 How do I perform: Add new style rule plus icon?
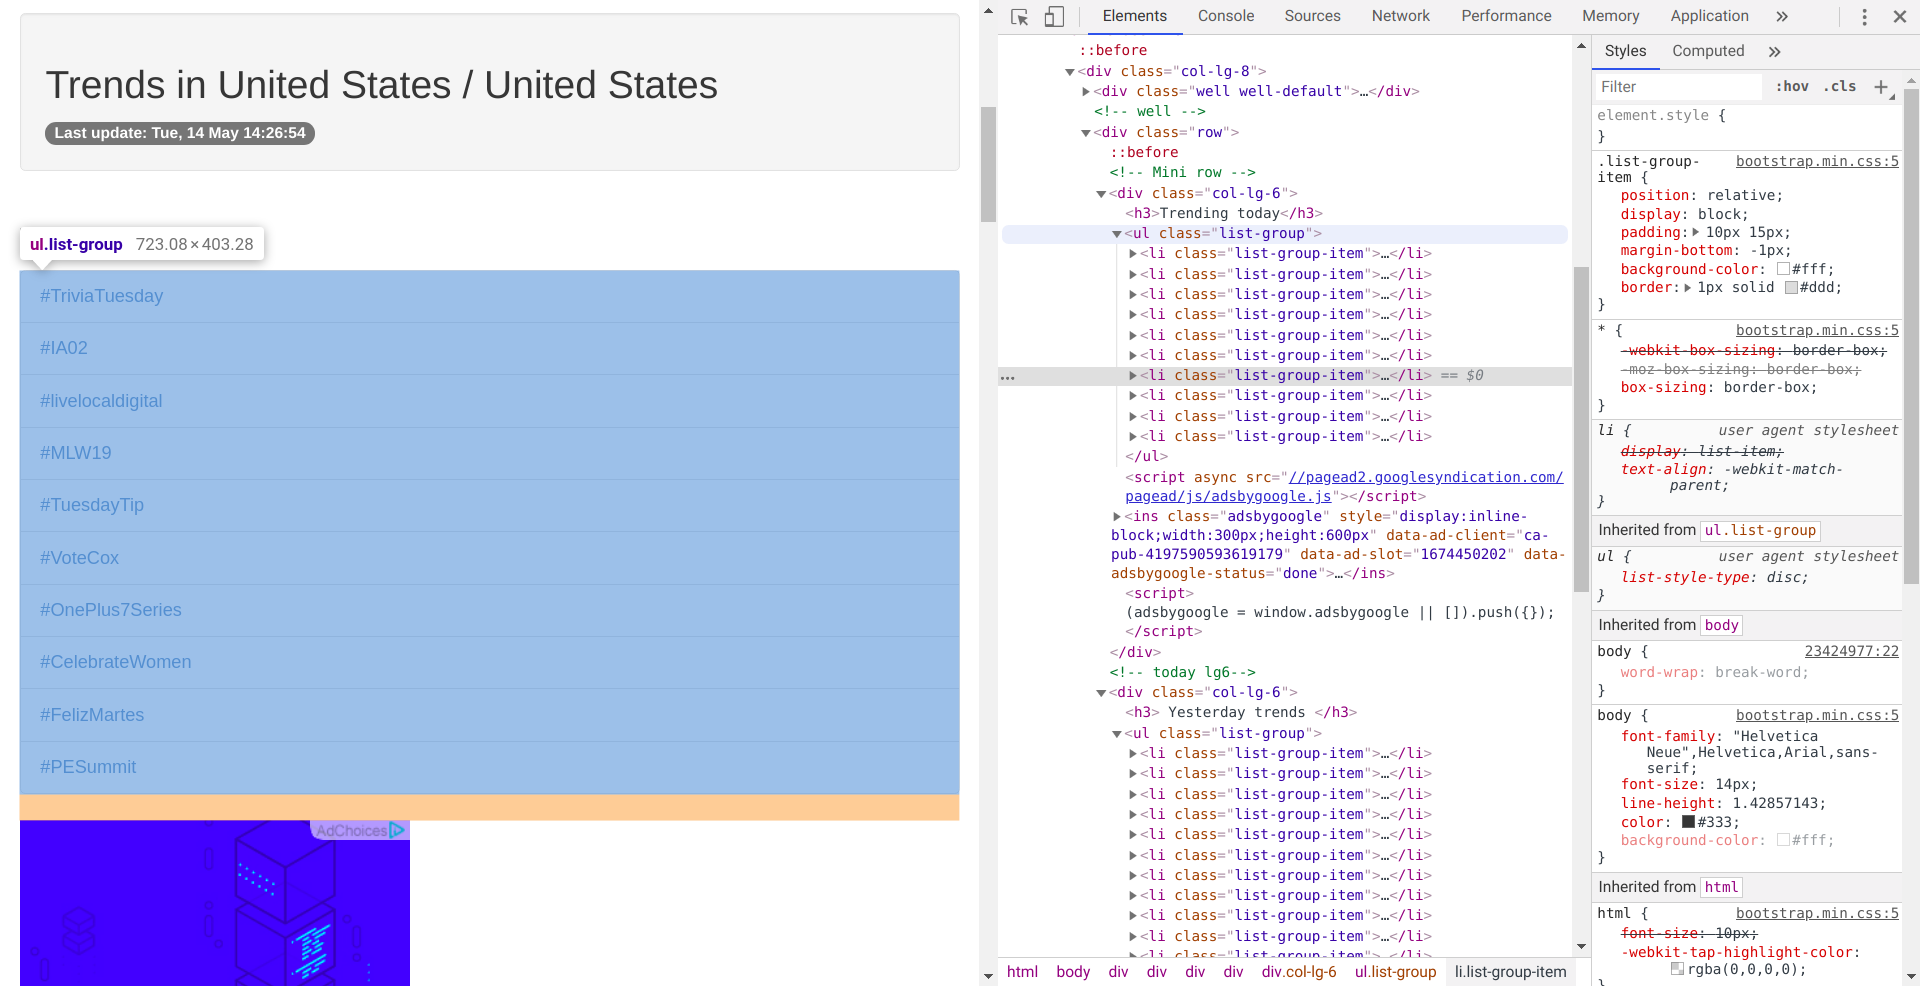pyautogui.click(x=1881, y=87)
